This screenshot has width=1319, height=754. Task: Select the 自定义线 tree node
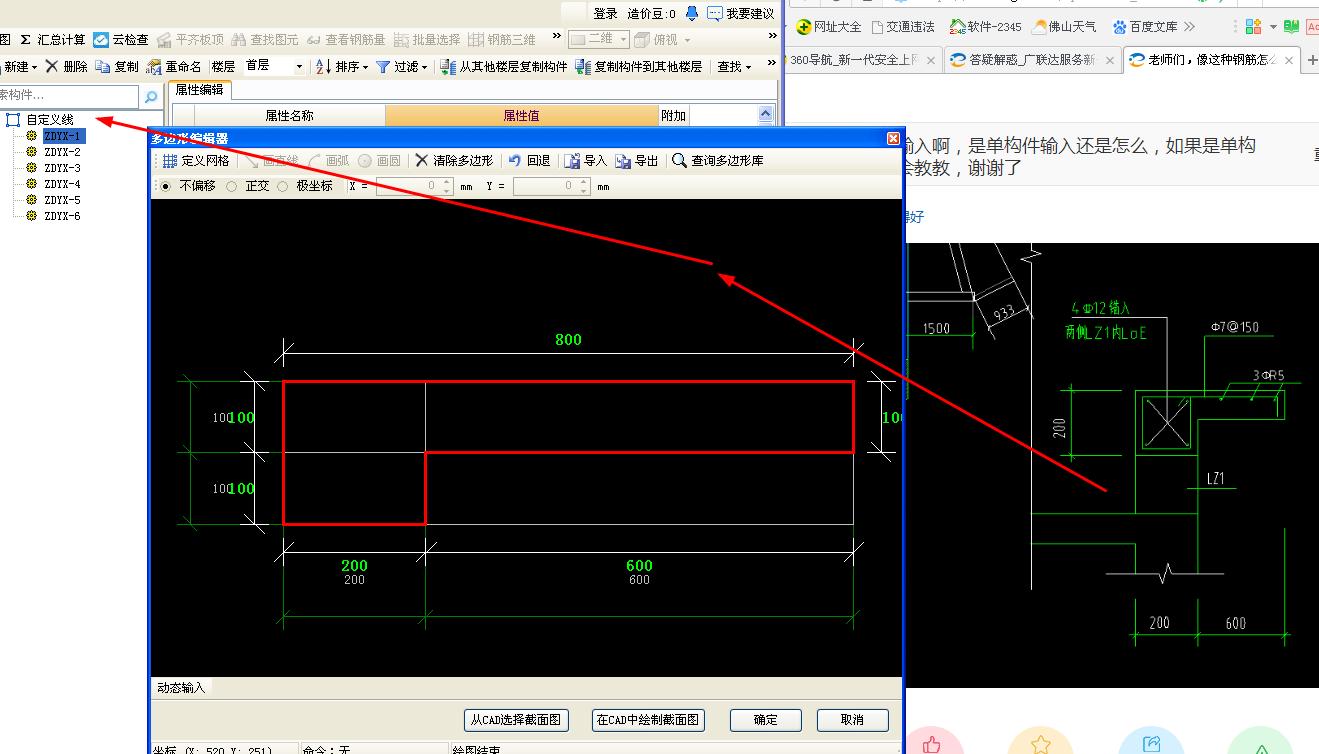point(48,120)
